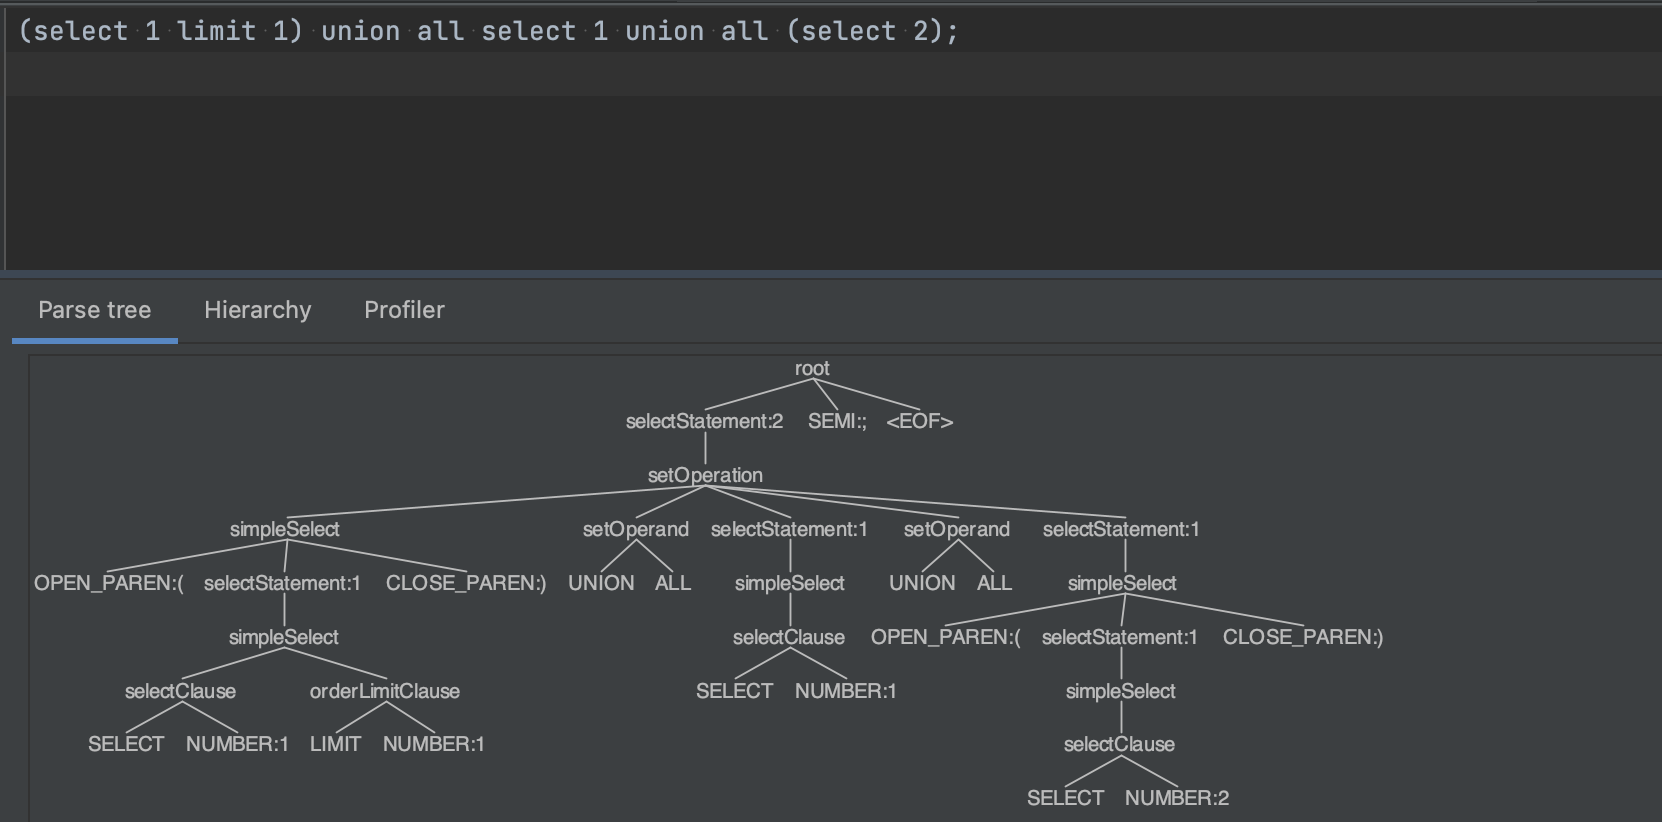The height and width of the screenshot is (822, 1662).
Task: Select the SEMI:; node
Action: pos(837,421)
